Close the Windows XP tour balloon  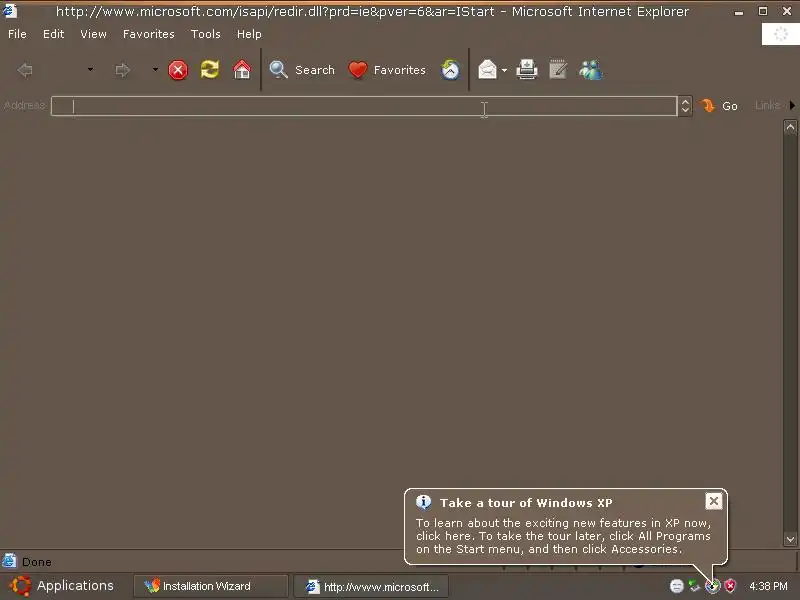pos(714,501)
